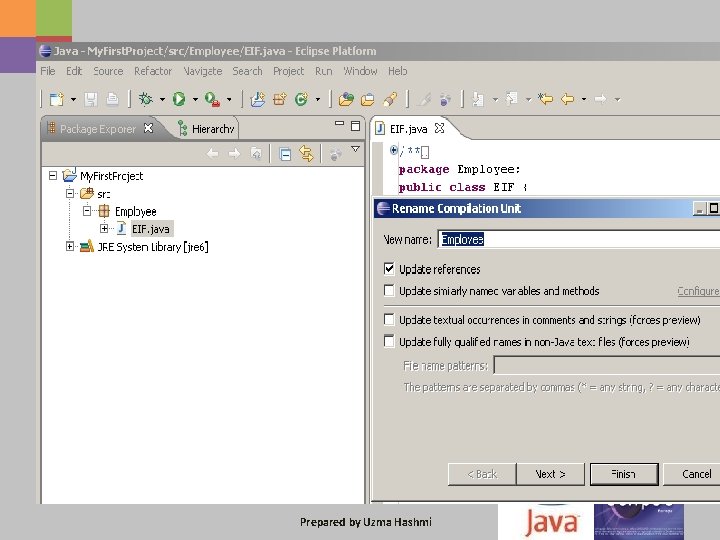
Task: Click the Debug bug icon
Action: tap(146, 99)
